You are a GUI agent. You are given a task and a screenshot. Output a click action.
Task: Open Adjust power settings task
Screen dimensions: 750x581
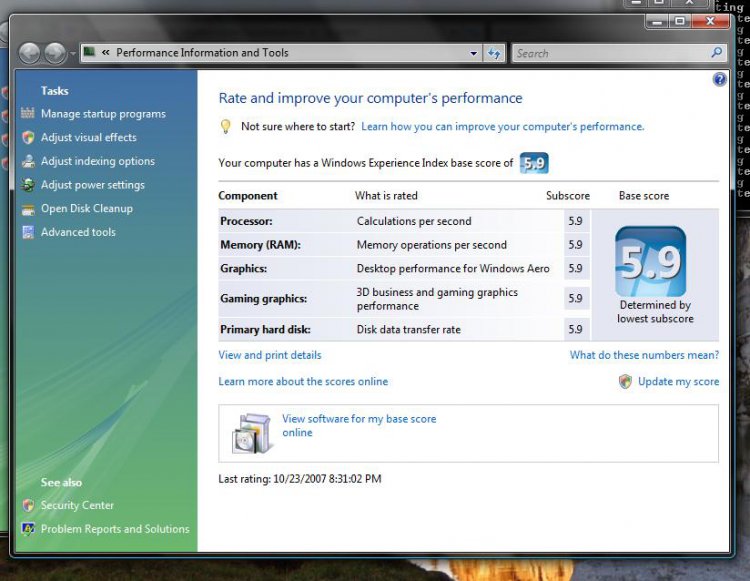[x=92, y=185]
